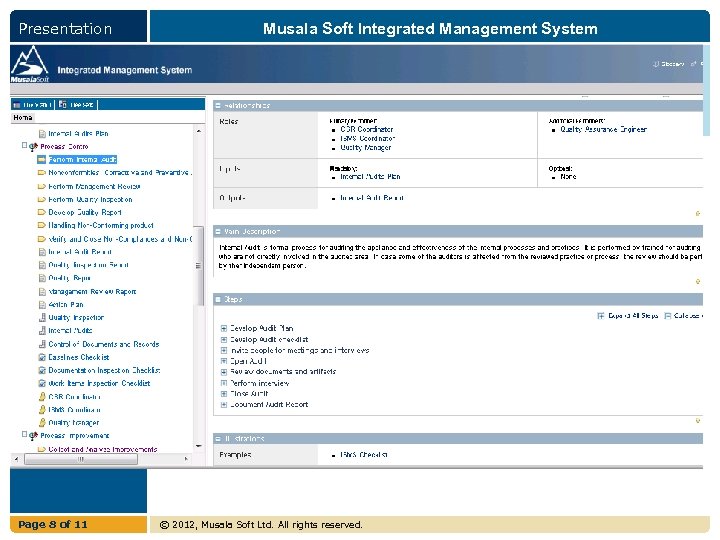Open Quality Manager role link in Relationships
This screenshot has width=720, height=540.
(366, 147)
